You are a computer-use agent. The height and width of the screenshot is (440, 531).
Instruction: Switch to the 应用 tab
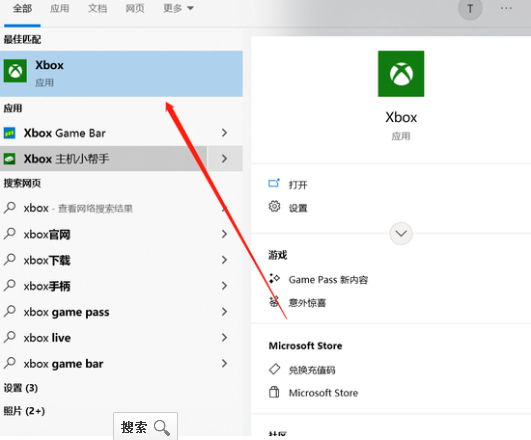click(x=60, y=8)
